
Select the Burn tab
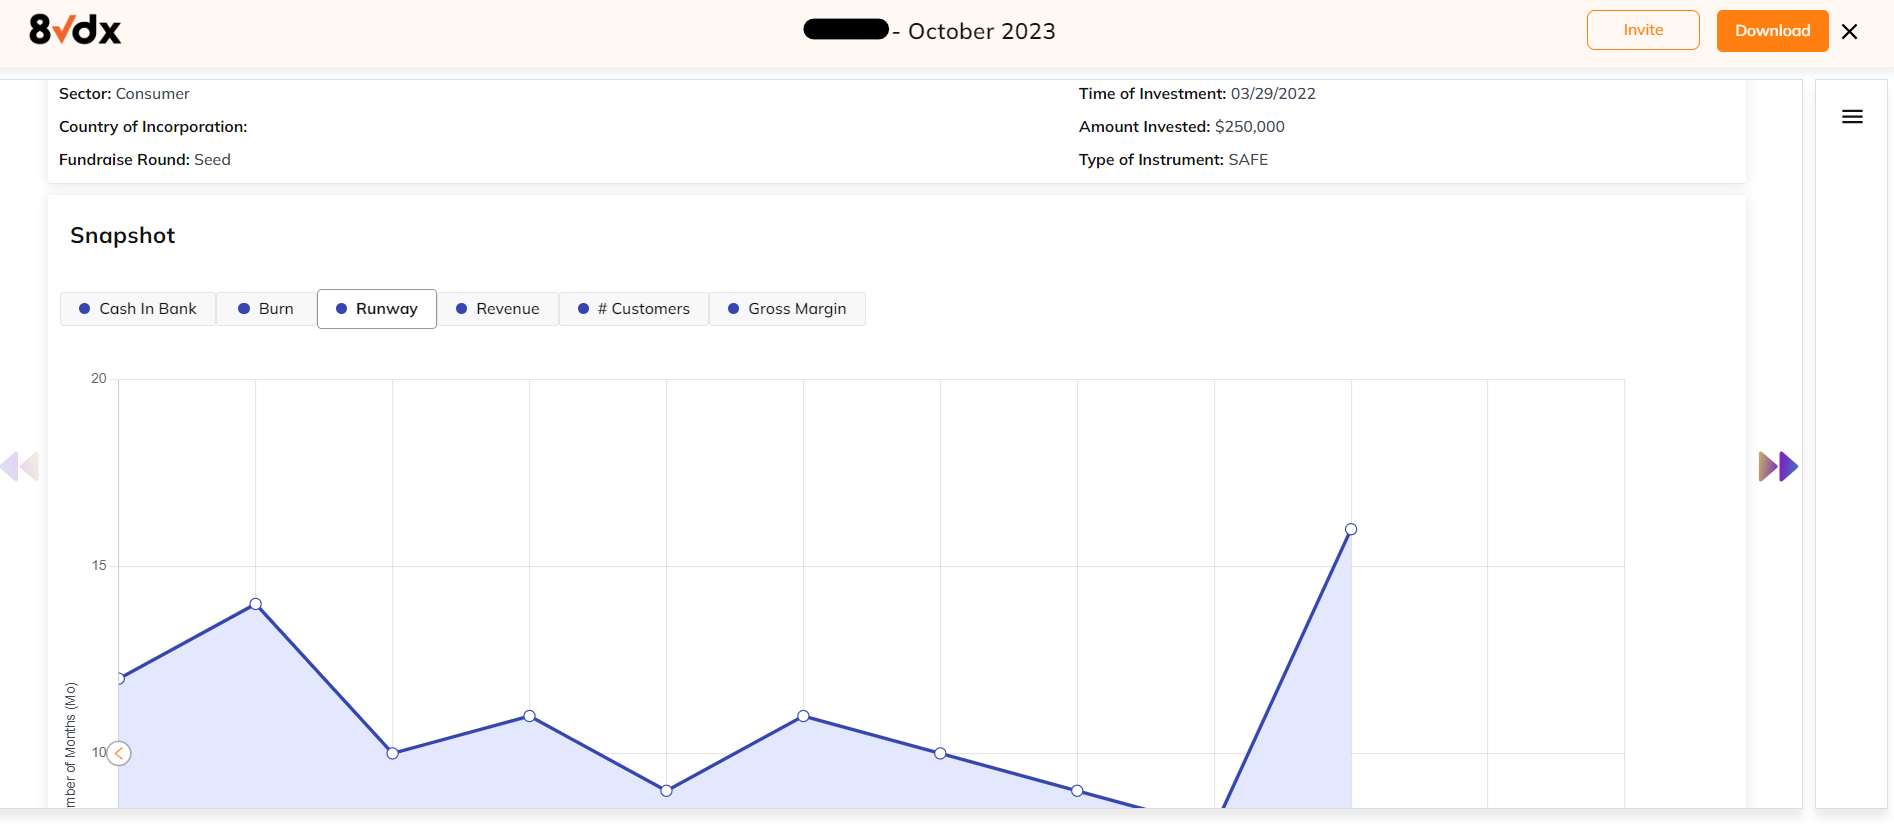click(x=266, y=309)
